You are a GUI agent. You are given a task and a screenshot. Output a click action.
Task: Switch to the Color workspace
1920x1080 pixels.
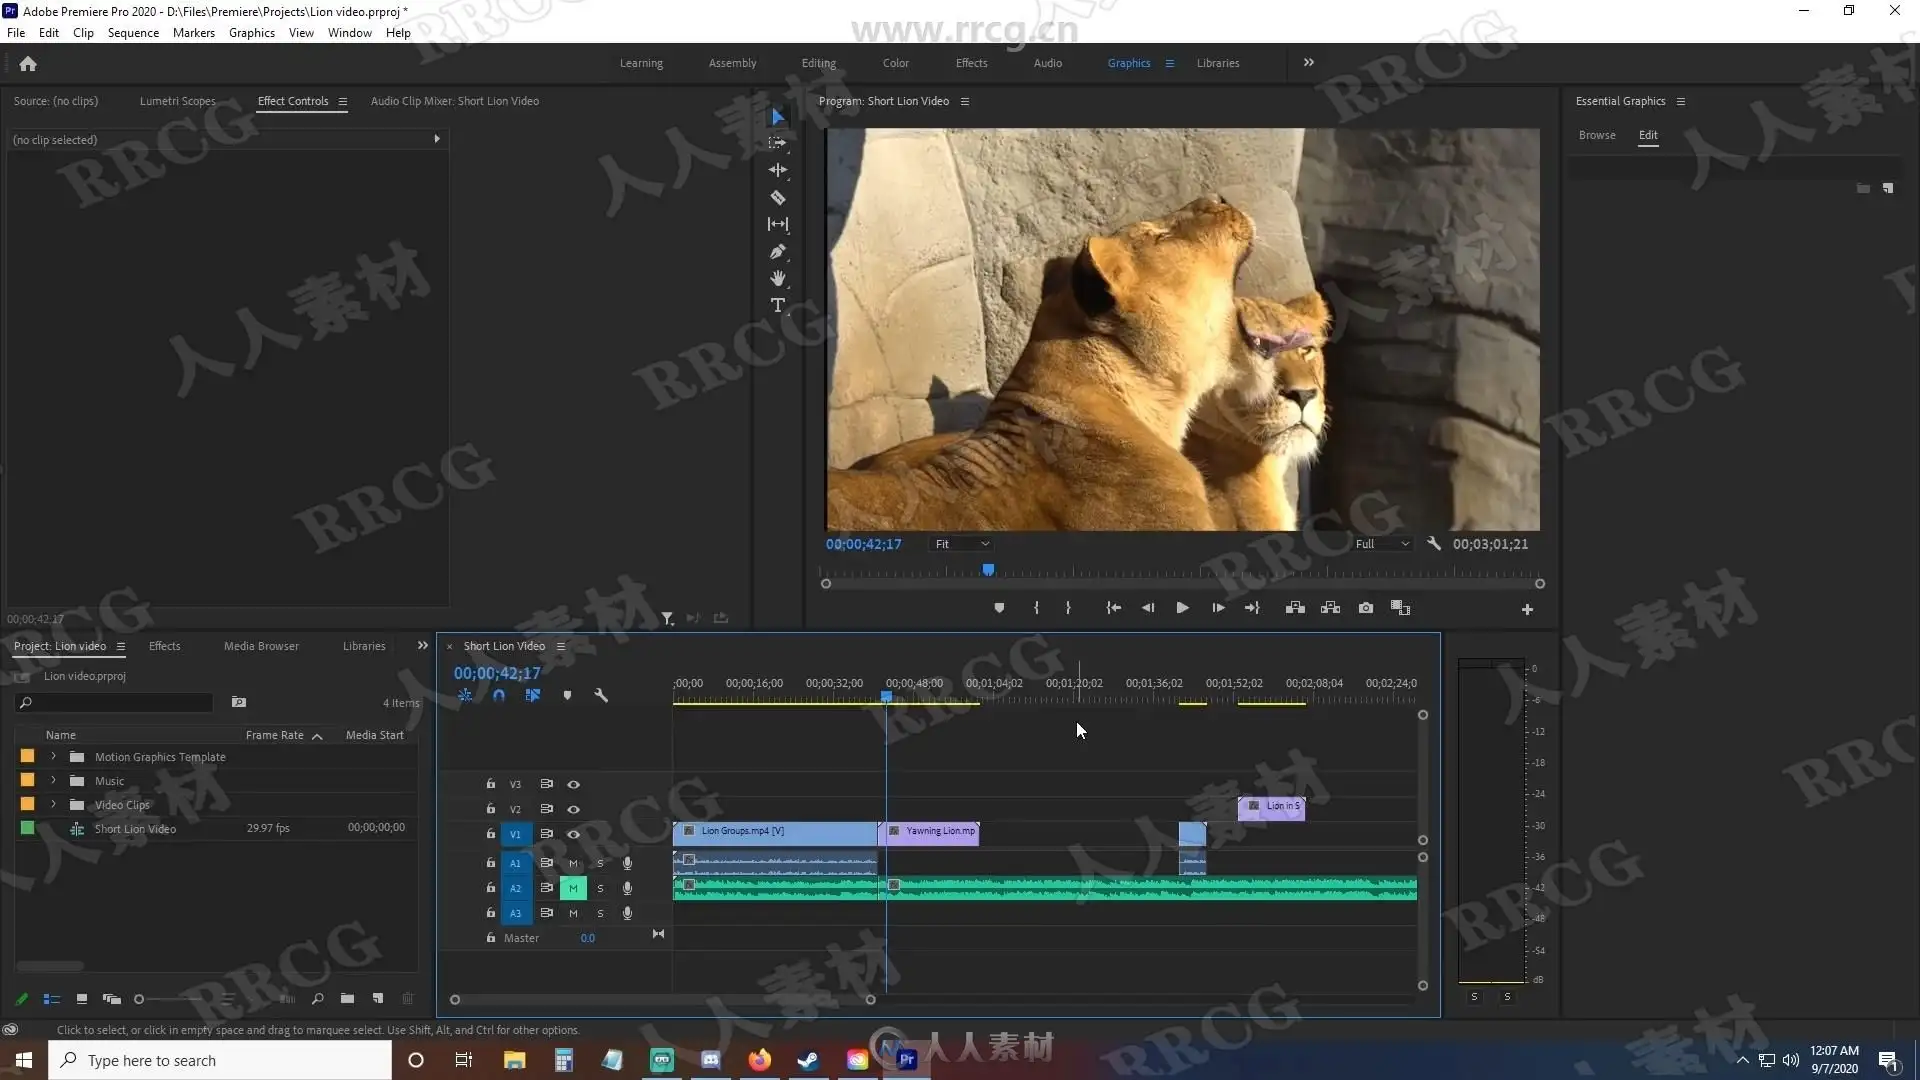coord(895,63)
